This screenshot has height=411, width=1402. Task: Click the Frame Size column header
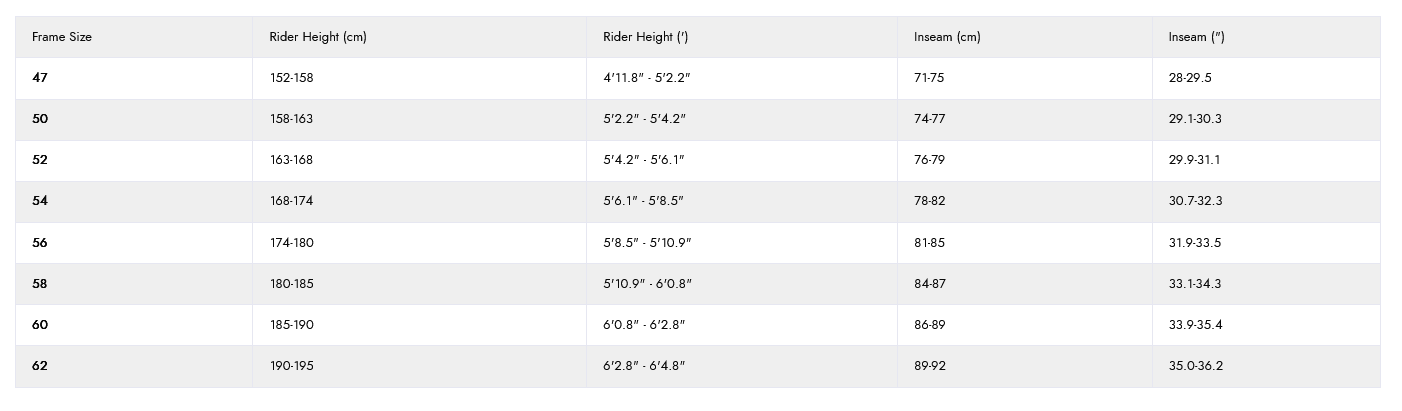62,37
